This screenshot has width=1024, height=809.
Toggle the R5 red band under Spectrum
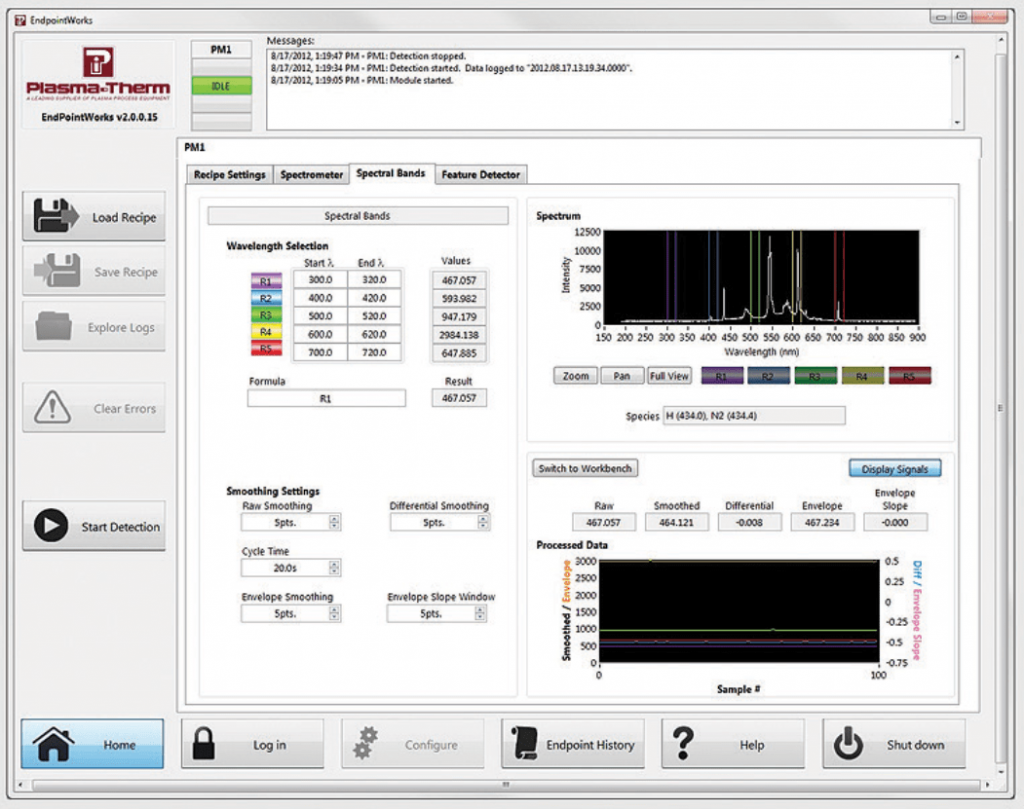pos(909,376)
